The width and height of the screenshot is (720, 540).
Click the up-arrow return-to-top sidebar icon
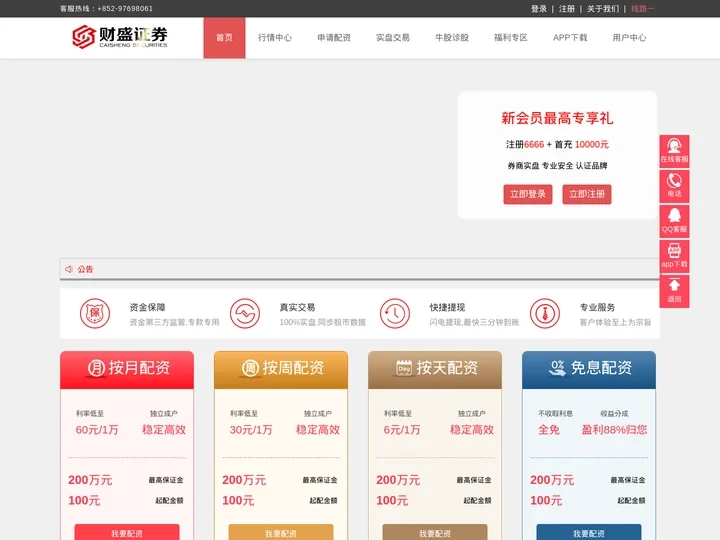click(x=674, y=291)
